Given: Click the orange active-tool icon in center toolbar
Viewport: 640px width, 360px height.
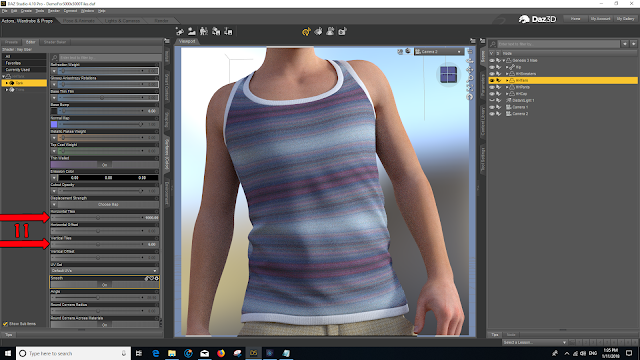Looking at the screenshot, I should 306,31.
